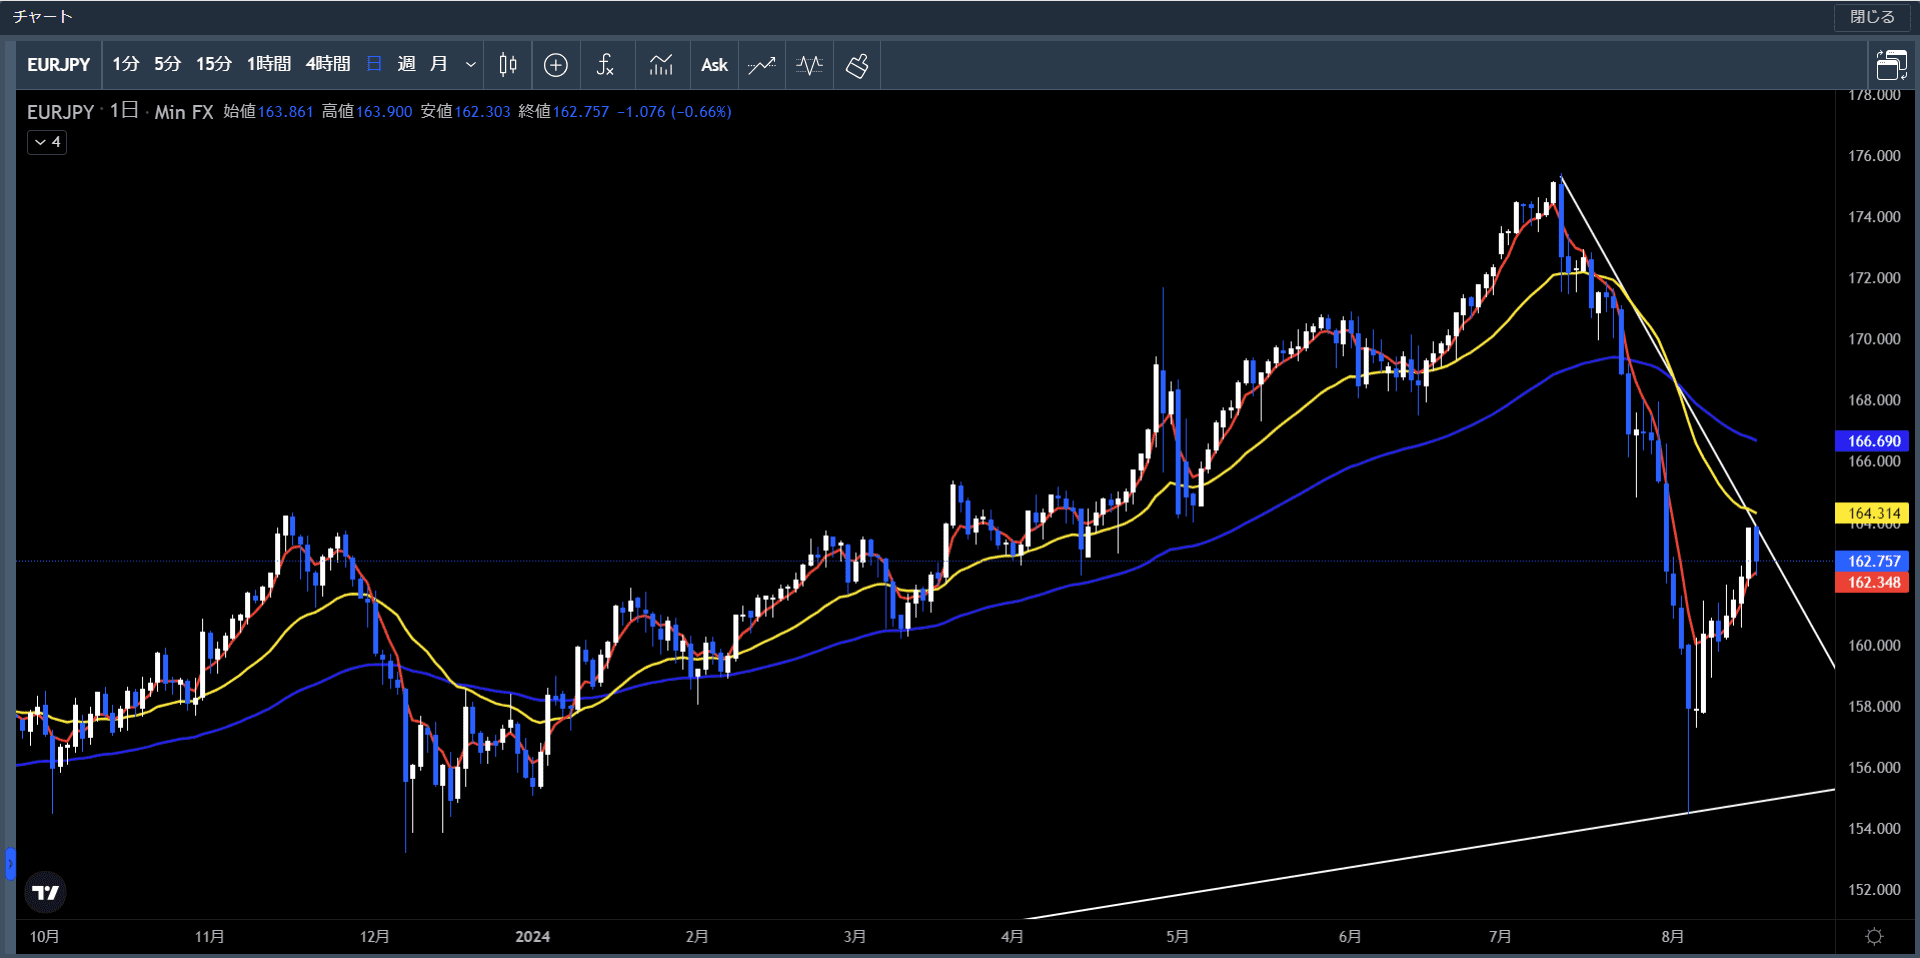Click the blue 162.757 current price label

[x=1872, y=561]
